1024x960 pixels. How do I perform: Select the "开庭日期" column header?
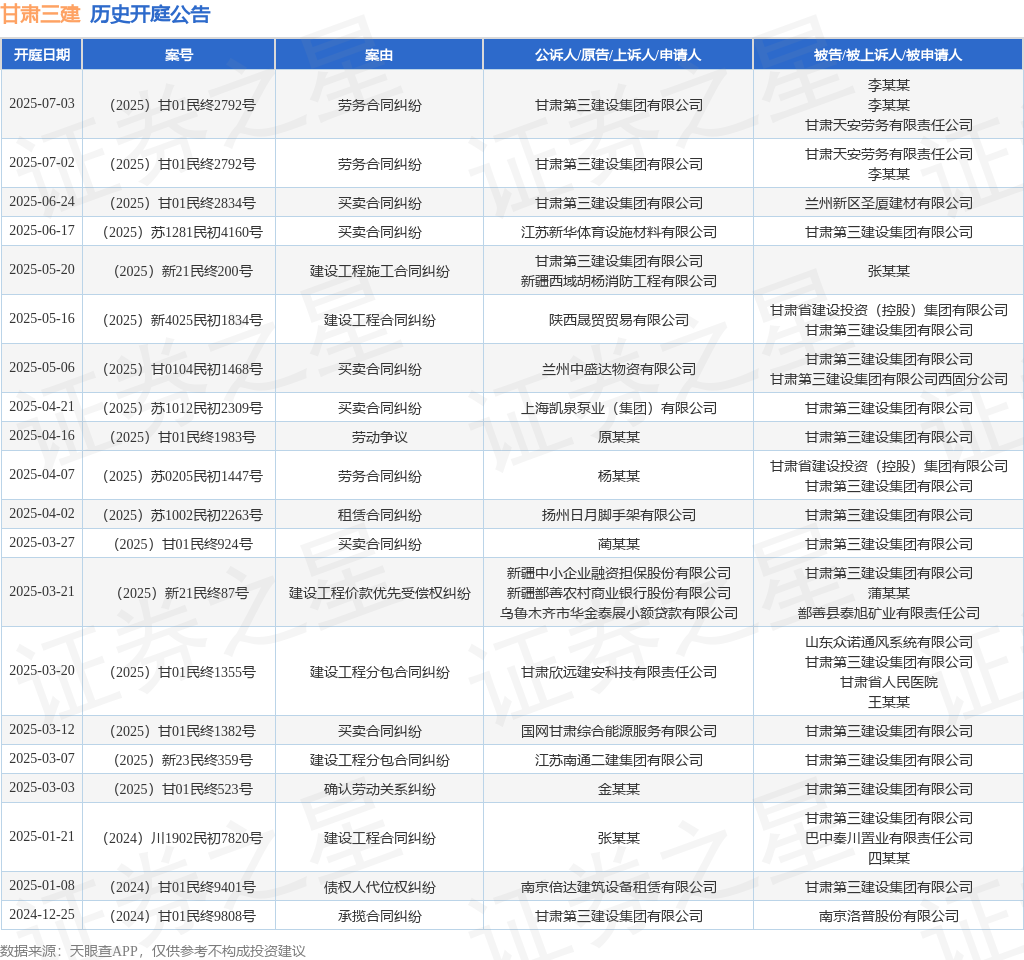(x=42, y=55)
